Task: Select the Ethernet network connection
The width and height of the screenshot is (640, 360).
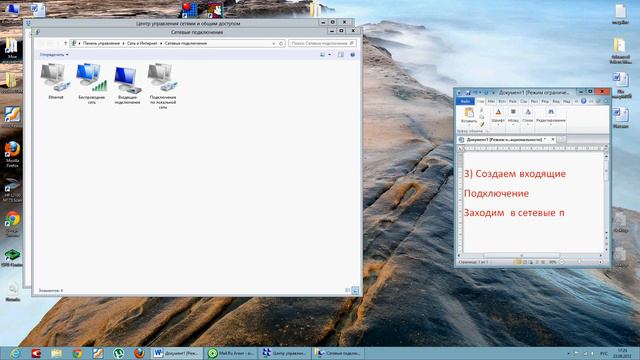Action: point(56,82)
